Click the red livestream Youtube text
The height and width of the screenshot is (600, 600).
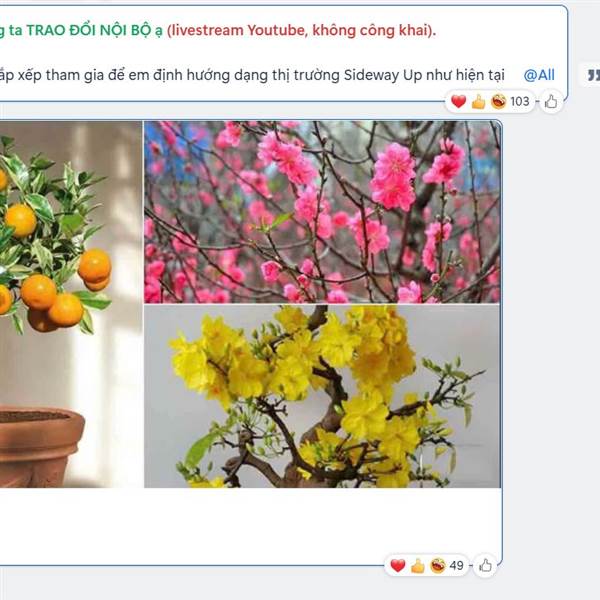pyautogui.click(x=302, y=30)
